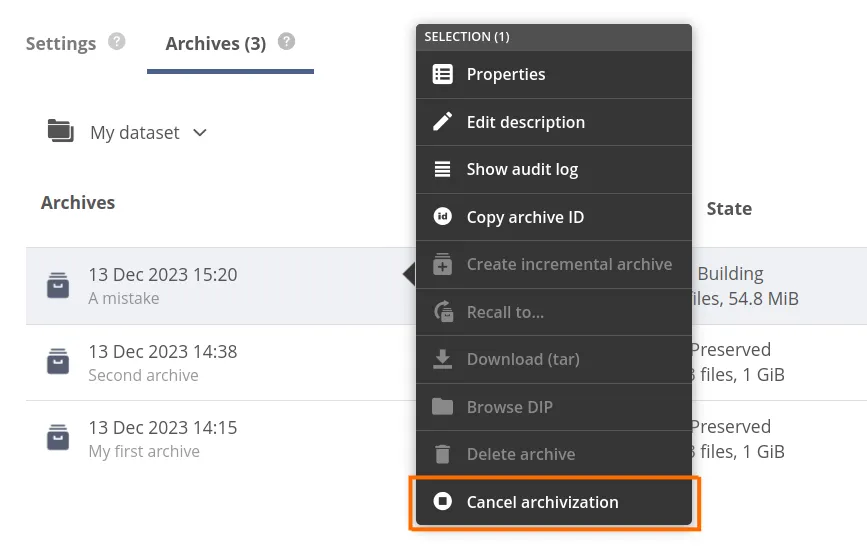Click the archive icon for 13 Dec 2023 15:20
This screenshot has width=867, height=549.
coord(58,285)
